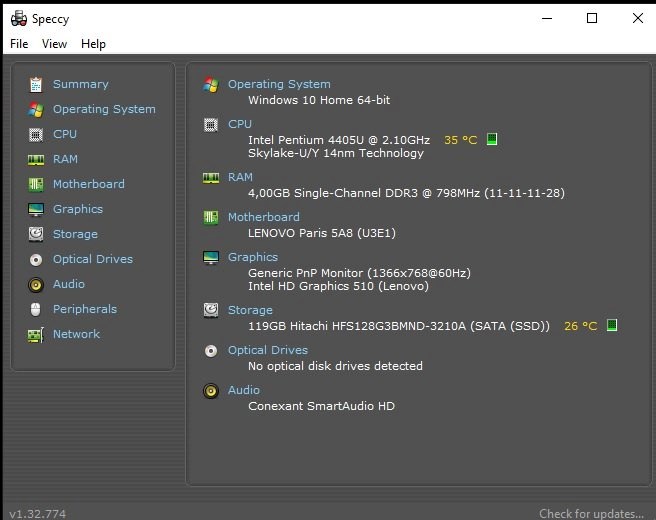Select Operating System in the sidebar
Screen dimensions: 656x520
[104, 109]
